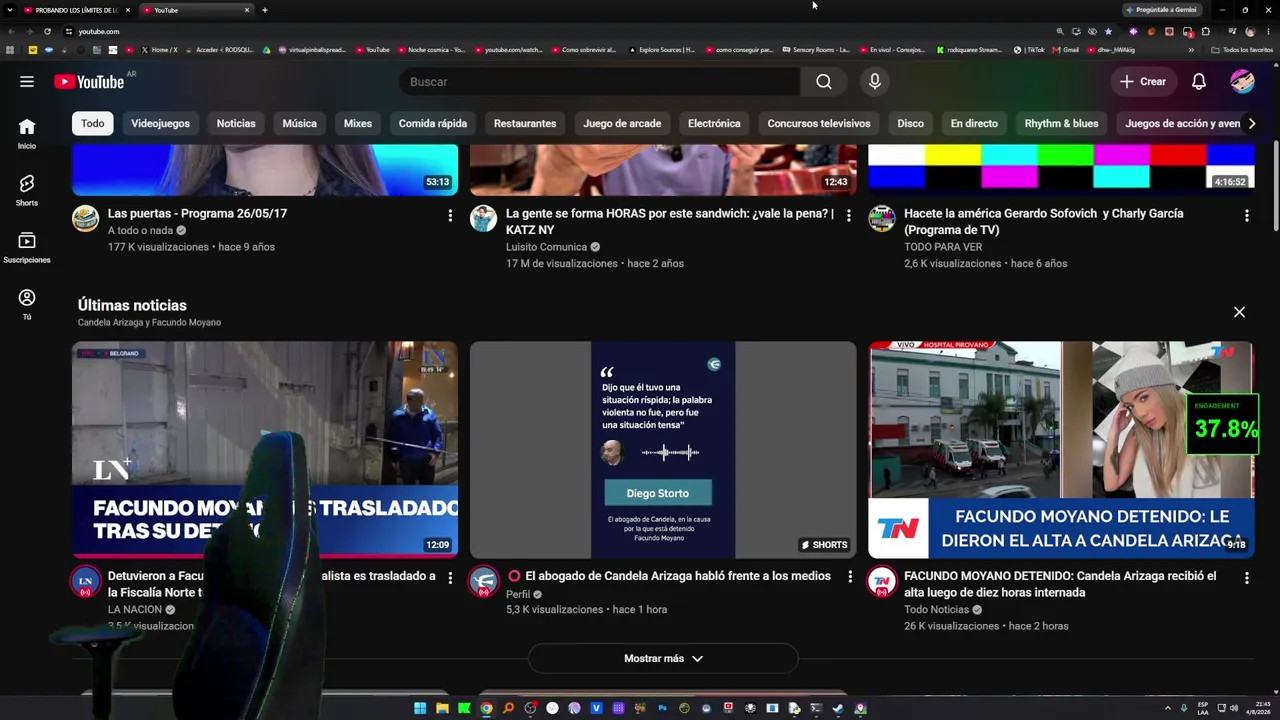Show more filter chips with right arrow

[x=1251, y=124]
